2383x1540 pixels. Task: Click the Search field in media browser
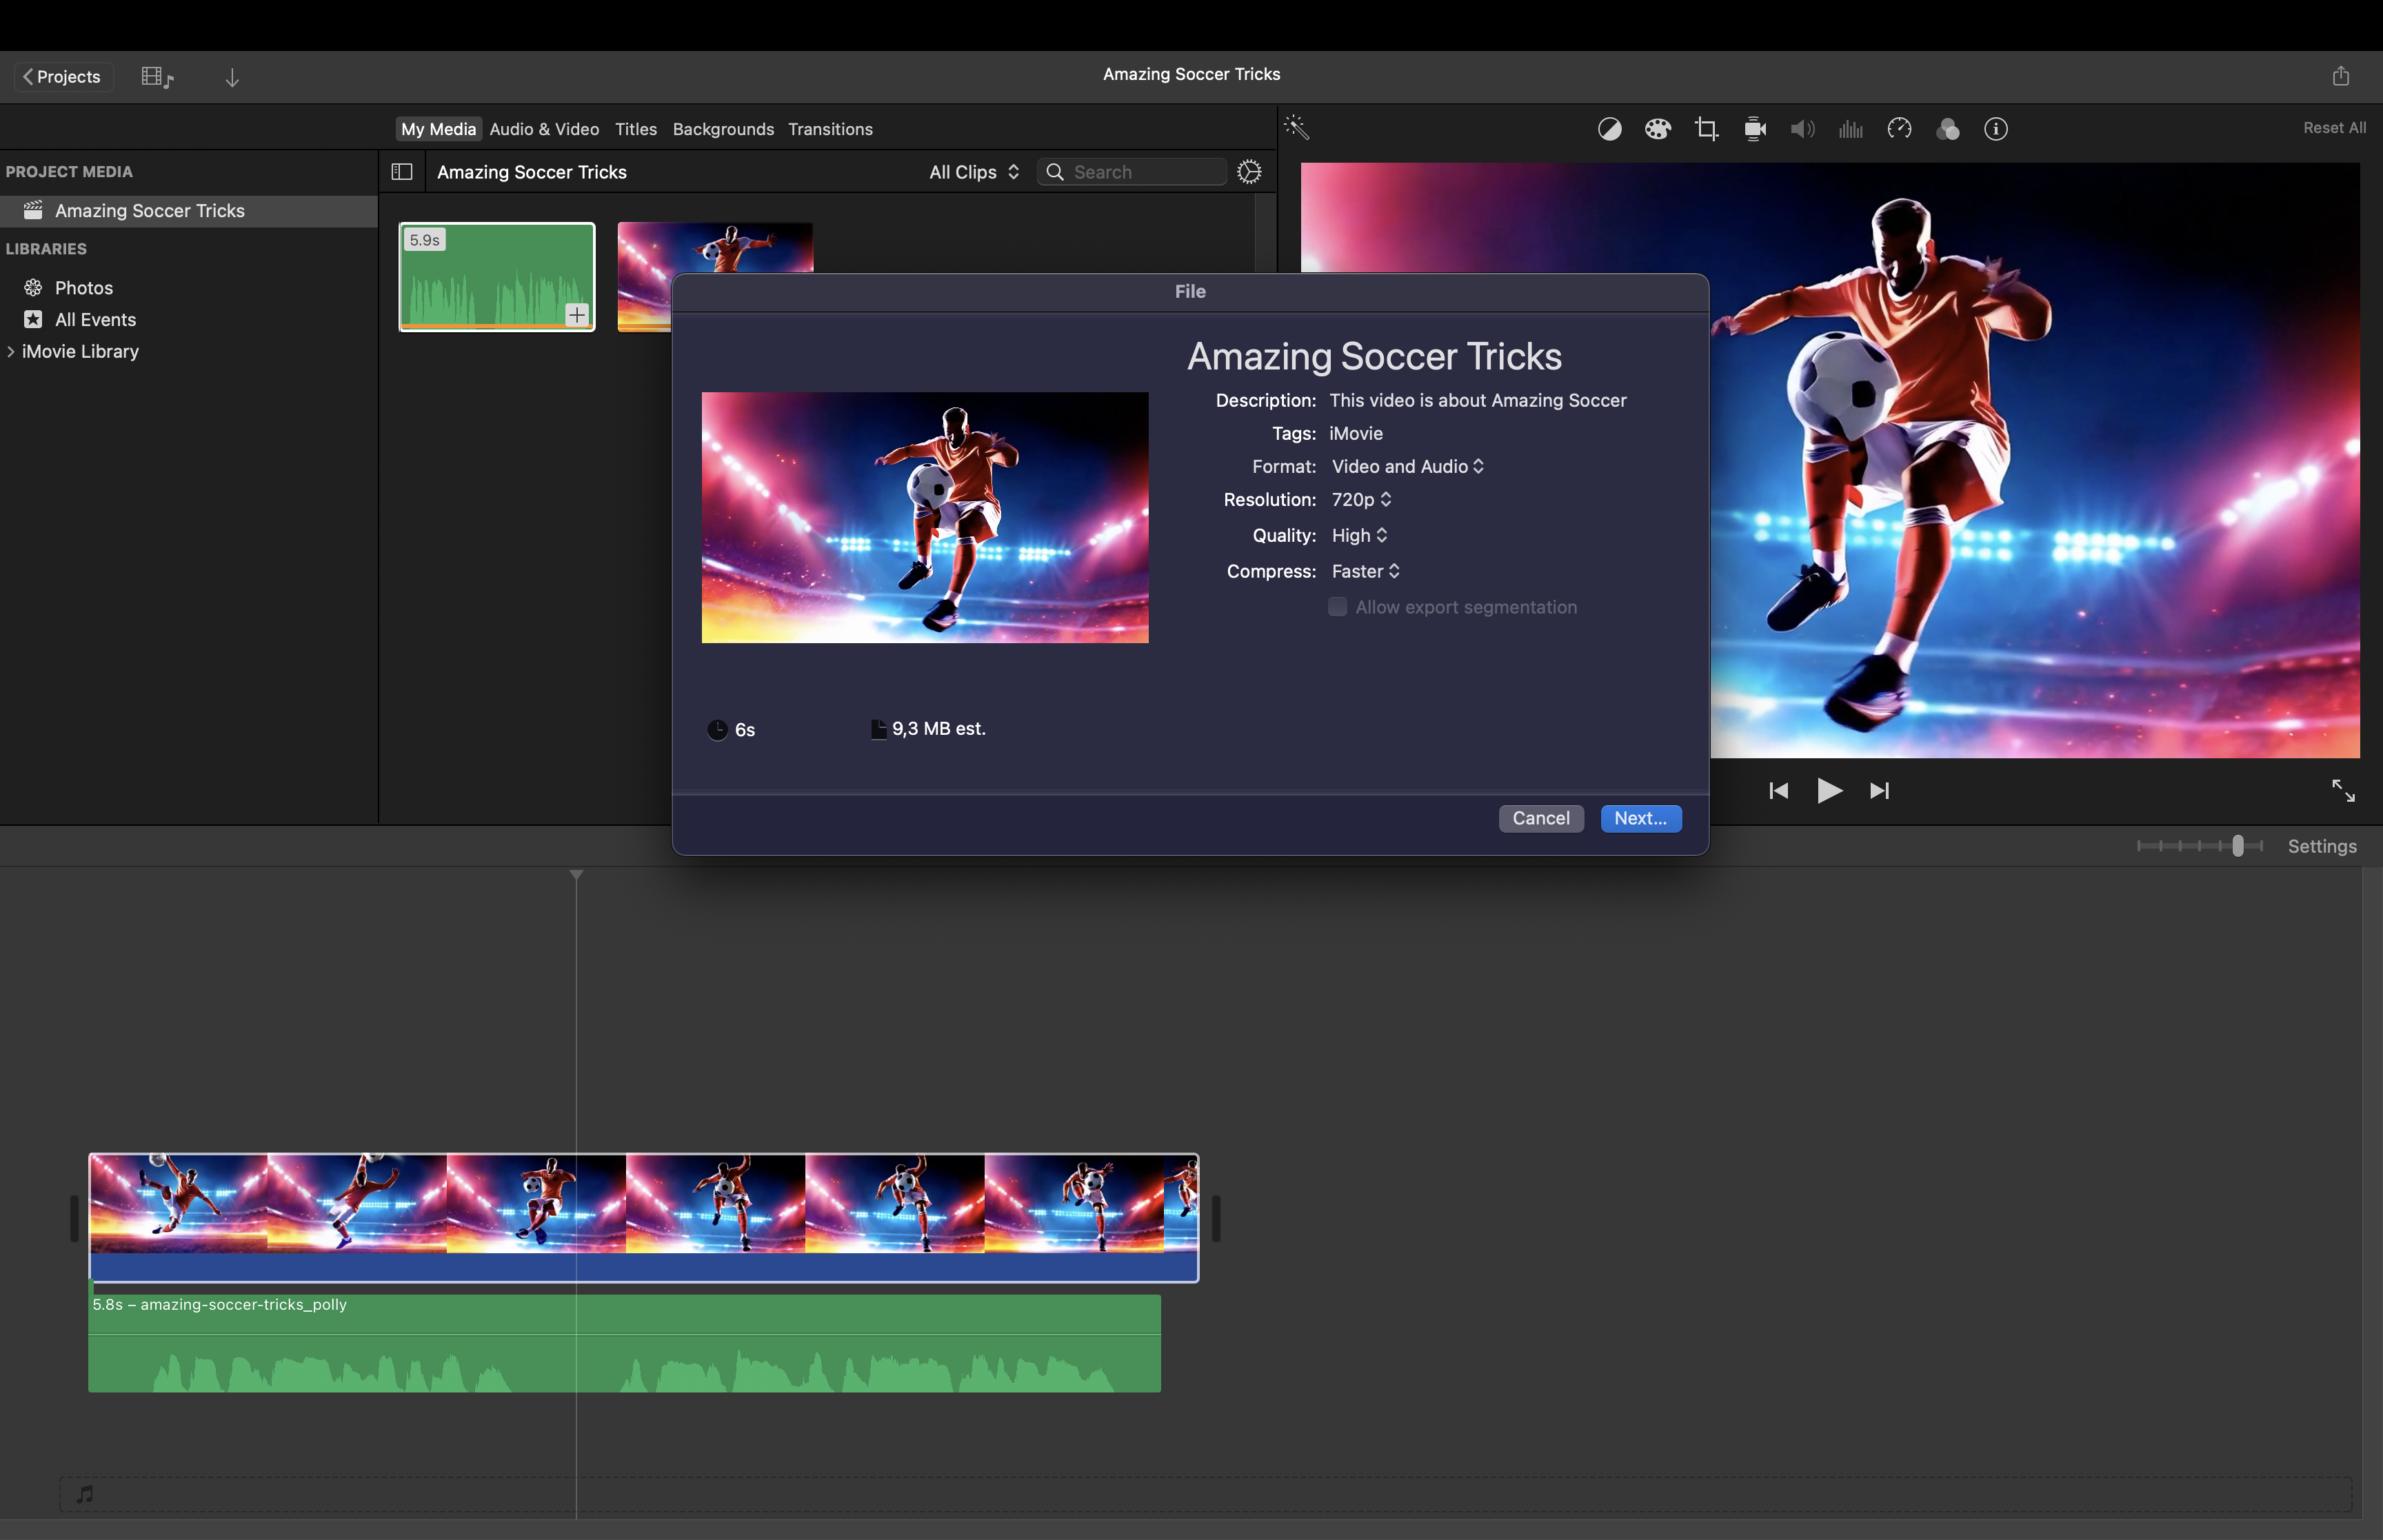point(1132,172)
